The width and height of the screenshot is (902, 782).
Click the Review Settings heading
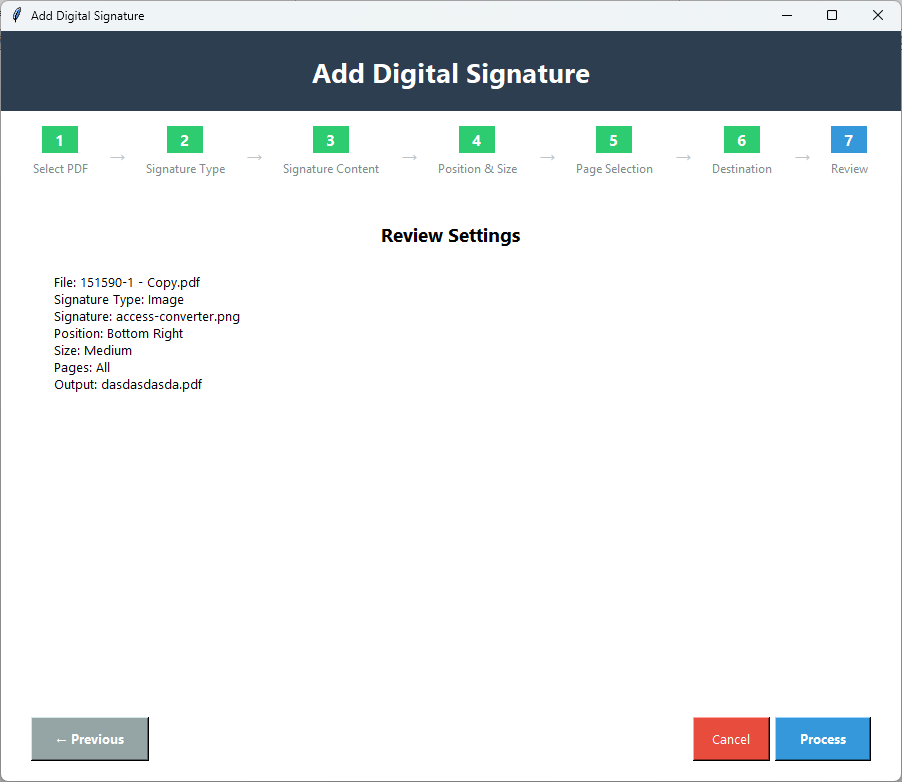coord(450,235)
